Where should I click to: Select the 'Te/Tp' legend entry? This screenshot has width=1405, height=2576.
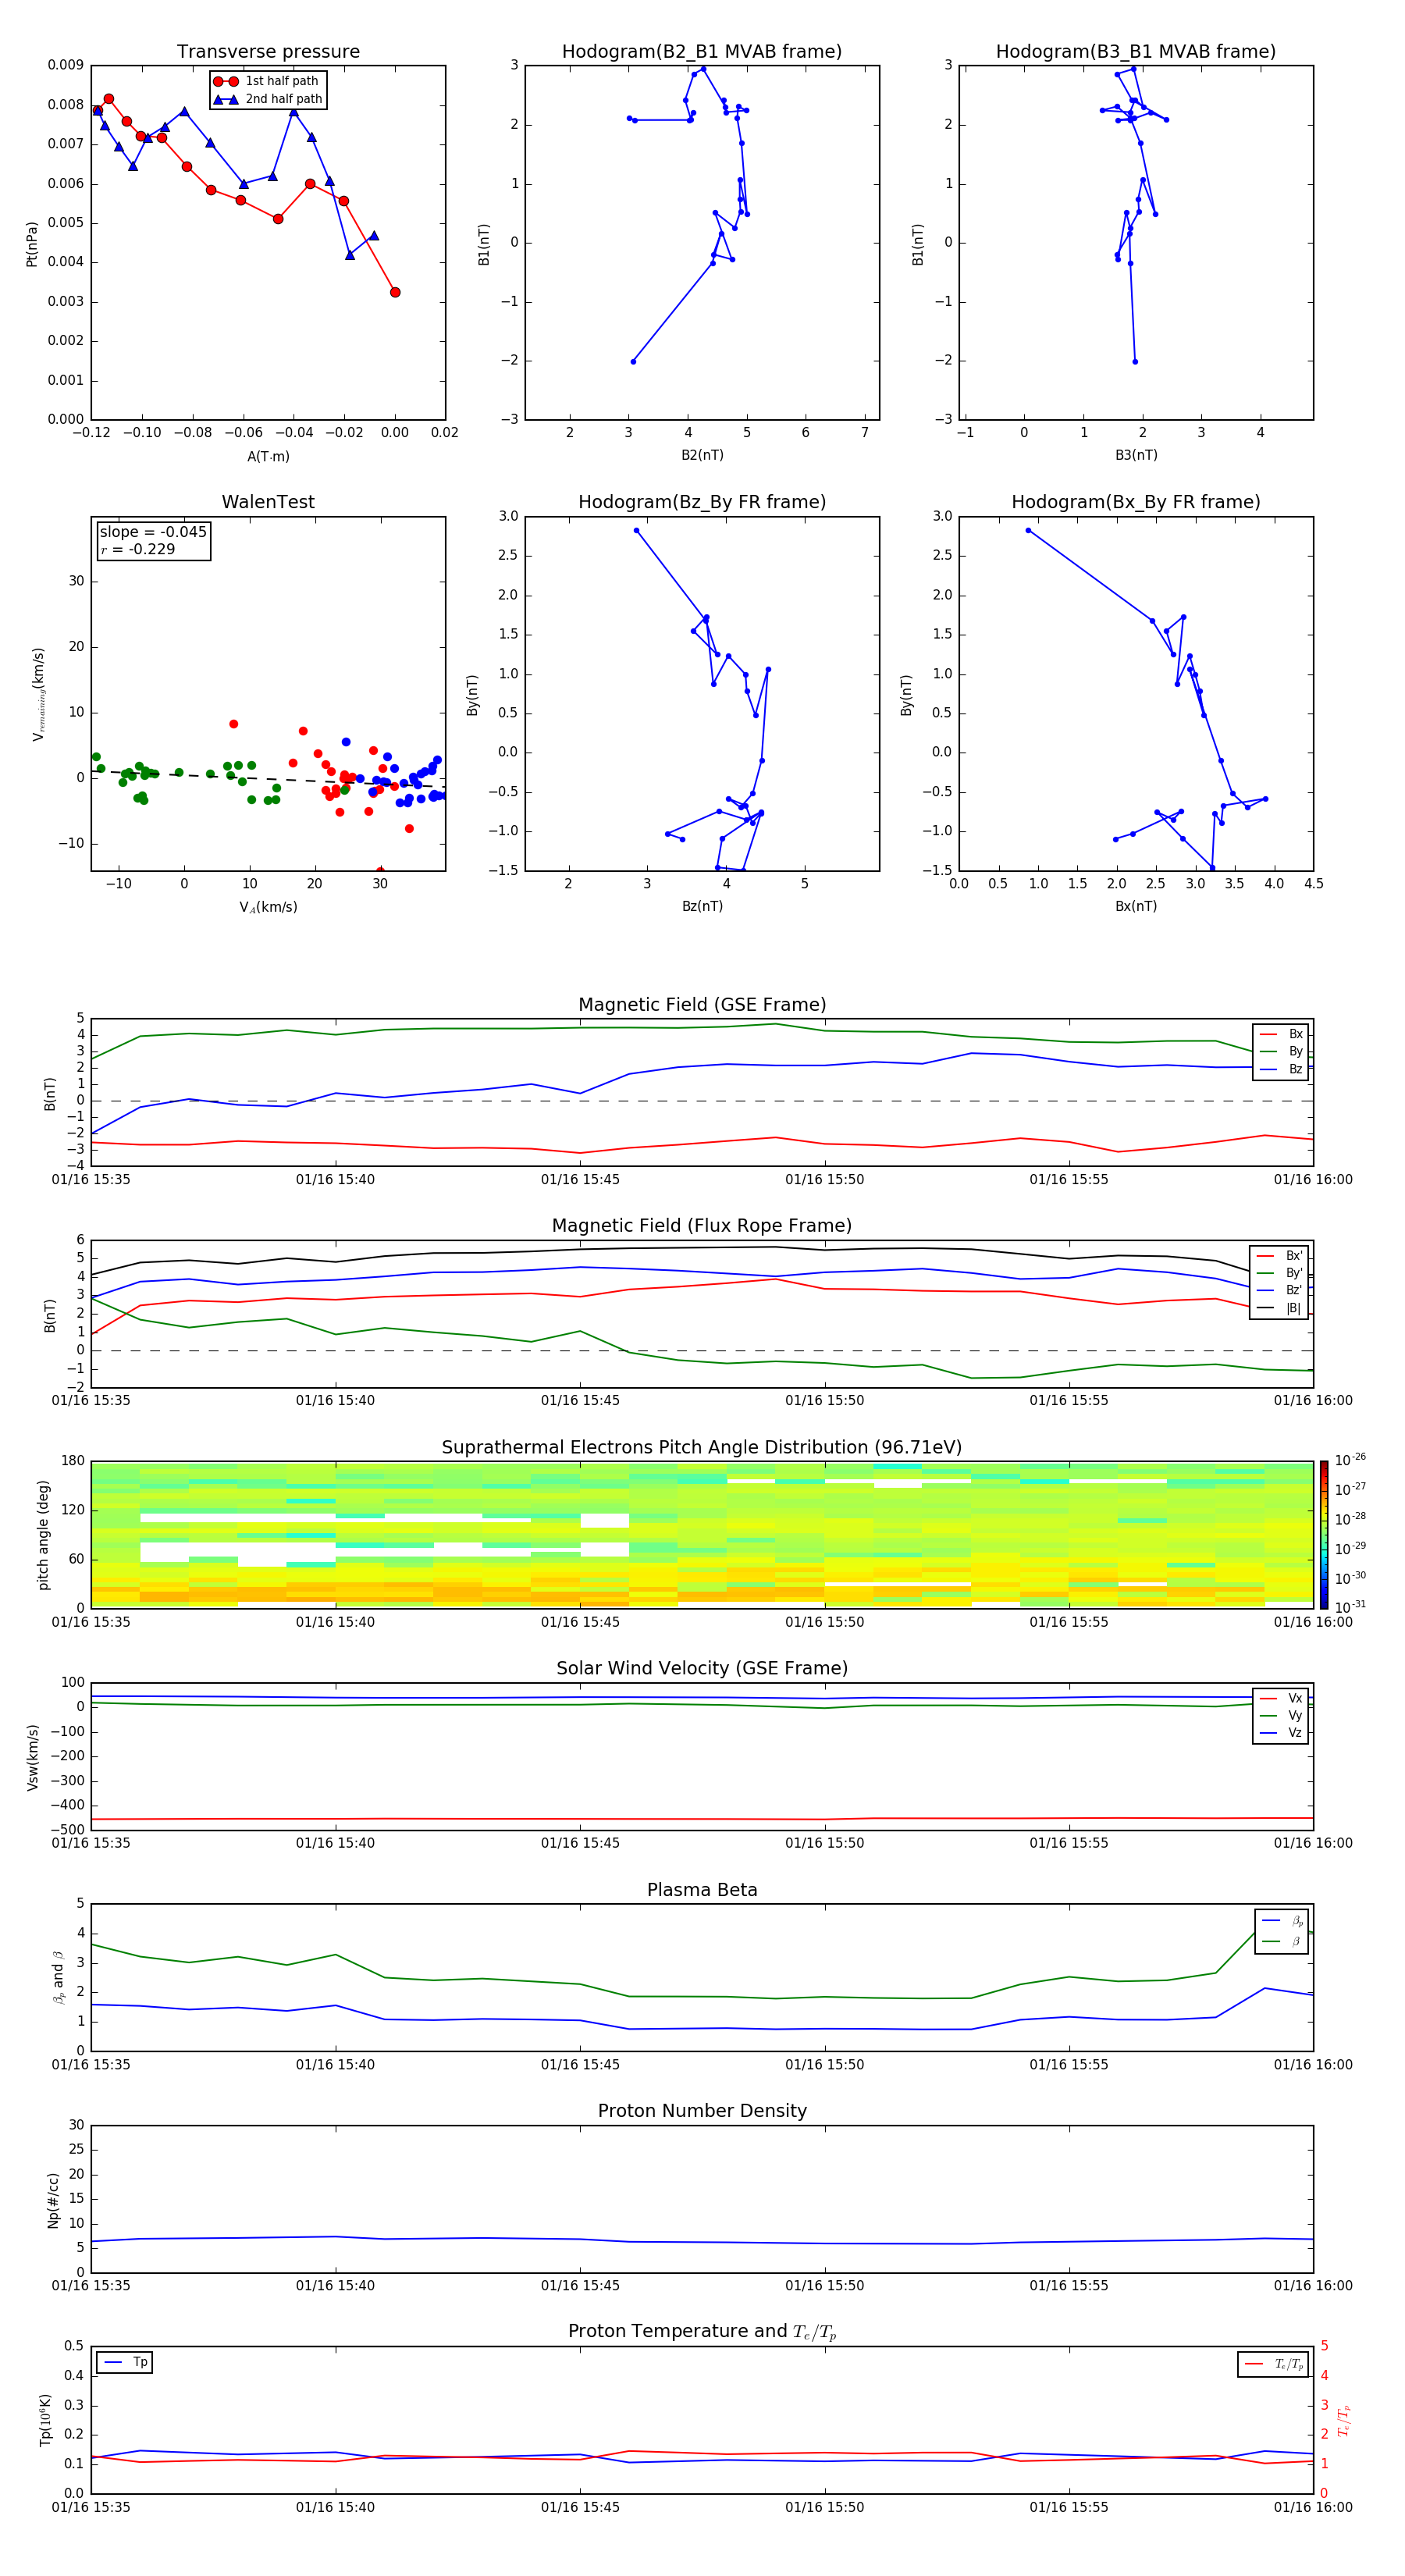click(x=1273, y=2364)
